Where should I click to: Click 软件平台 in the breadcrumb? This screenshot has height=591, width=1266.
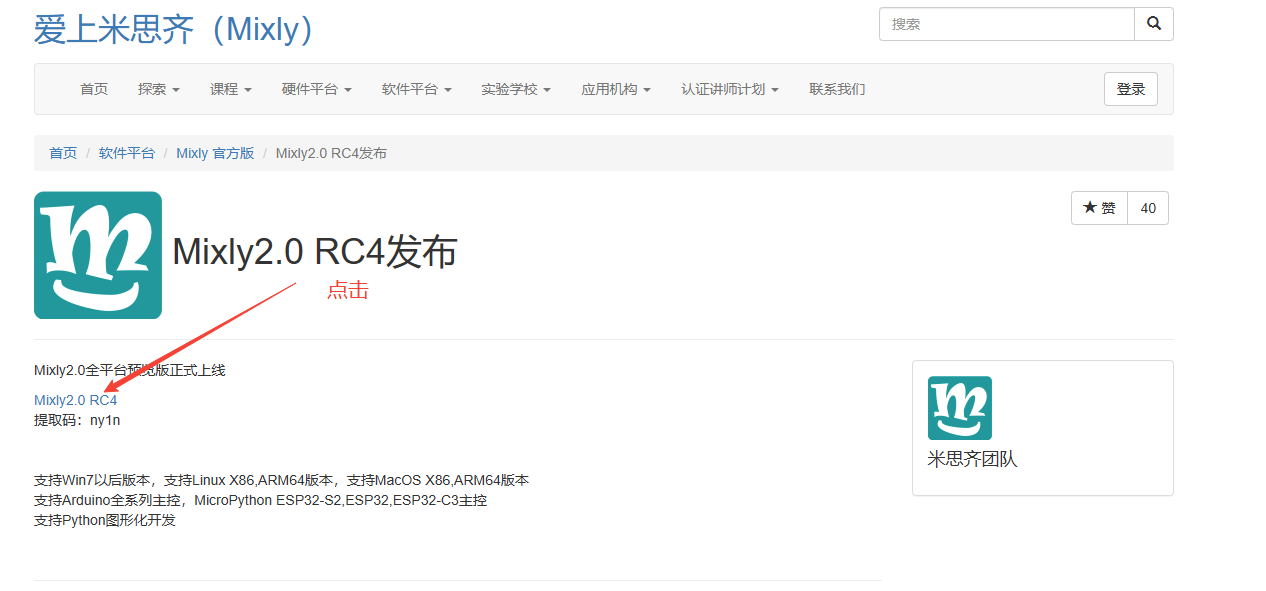tap(127, 153)
